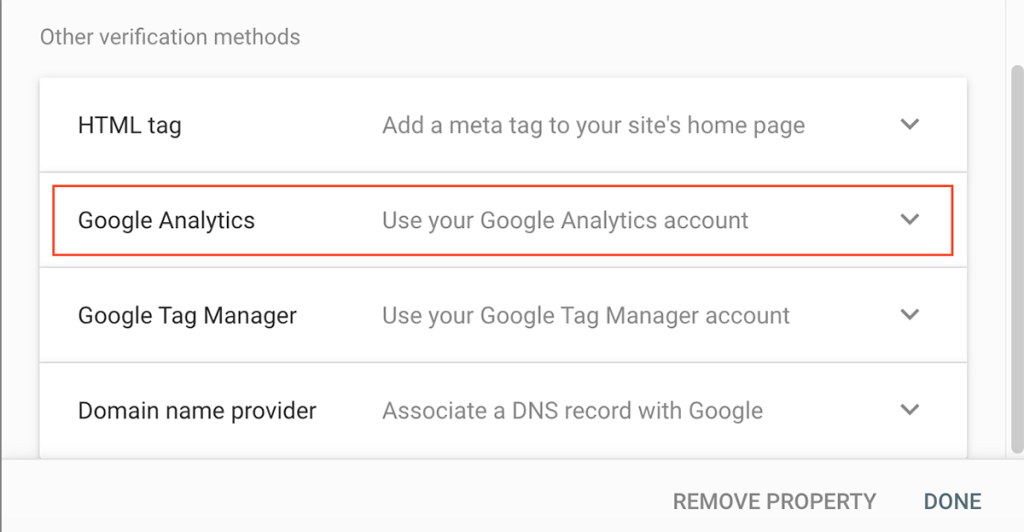Click blank space right of HTML tag label
The width and height of the screenshot is (1024, 532).
point(280,126)
